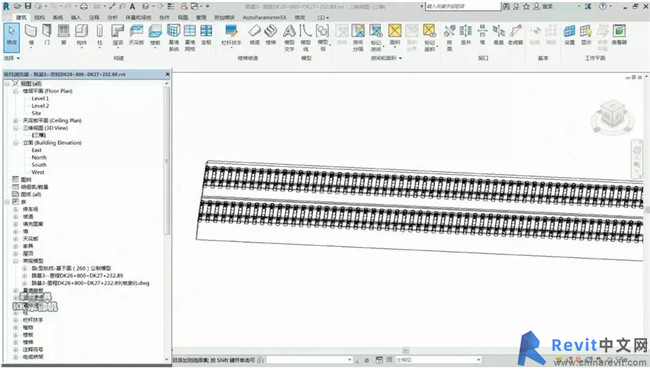This screenshot has width=650, height=369.
Task: Expand the Ceiling Plan tree node
Action: point(15,121)
